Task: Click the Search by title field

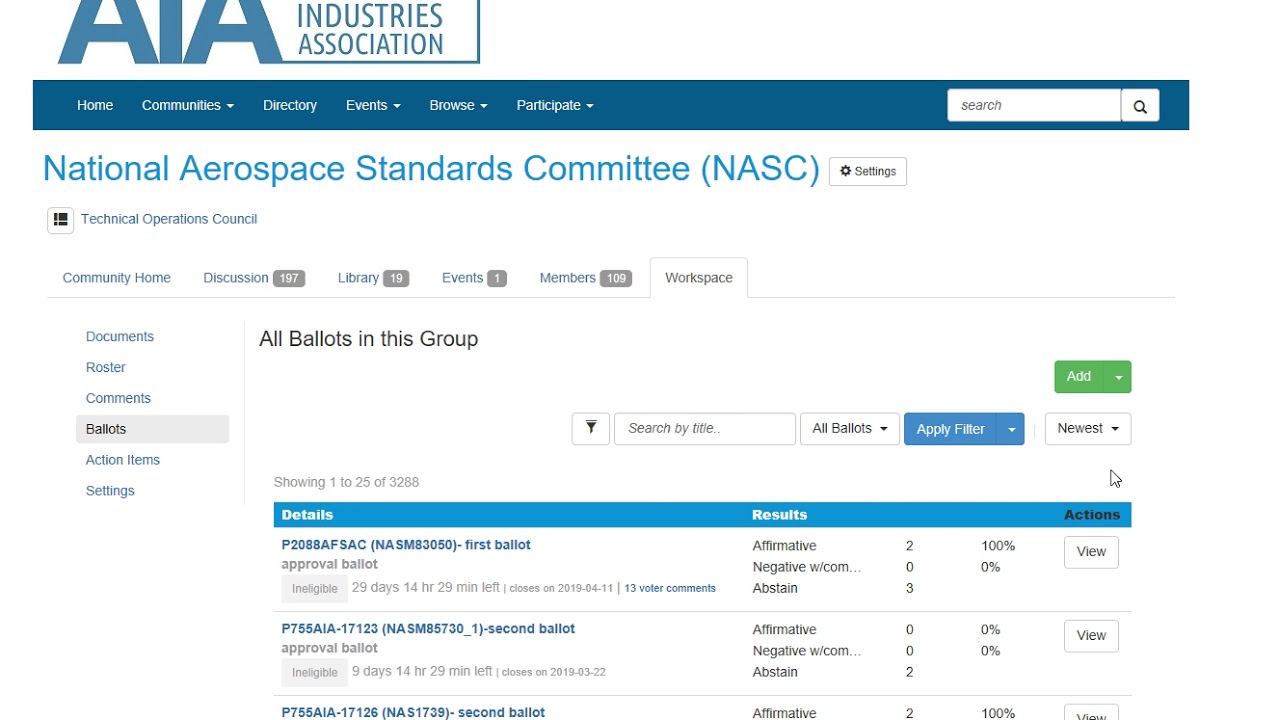Action: pos(705,428)
